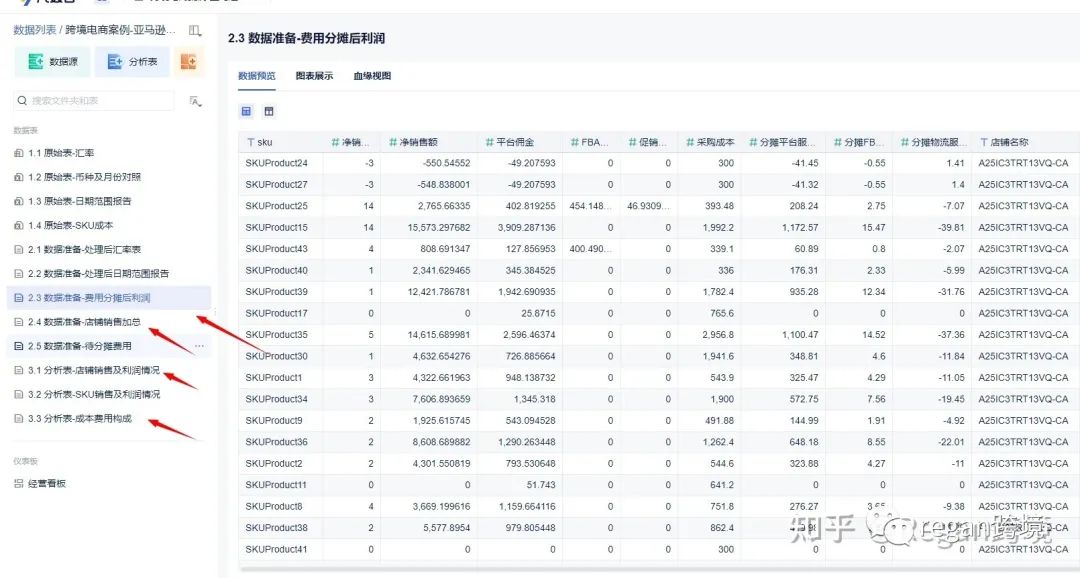Select the first table view mode icon
1080x578 pixels.
pos(247,111)
